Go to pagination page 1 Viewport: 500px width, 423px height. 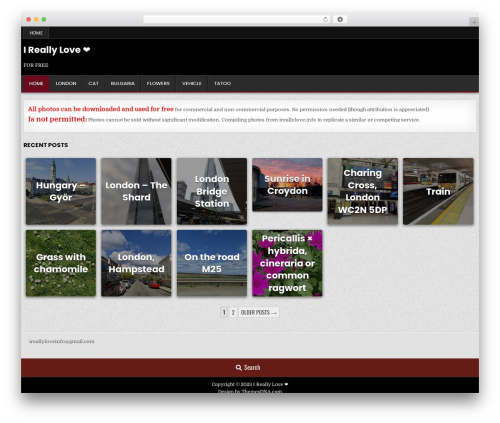pos(224,312)
